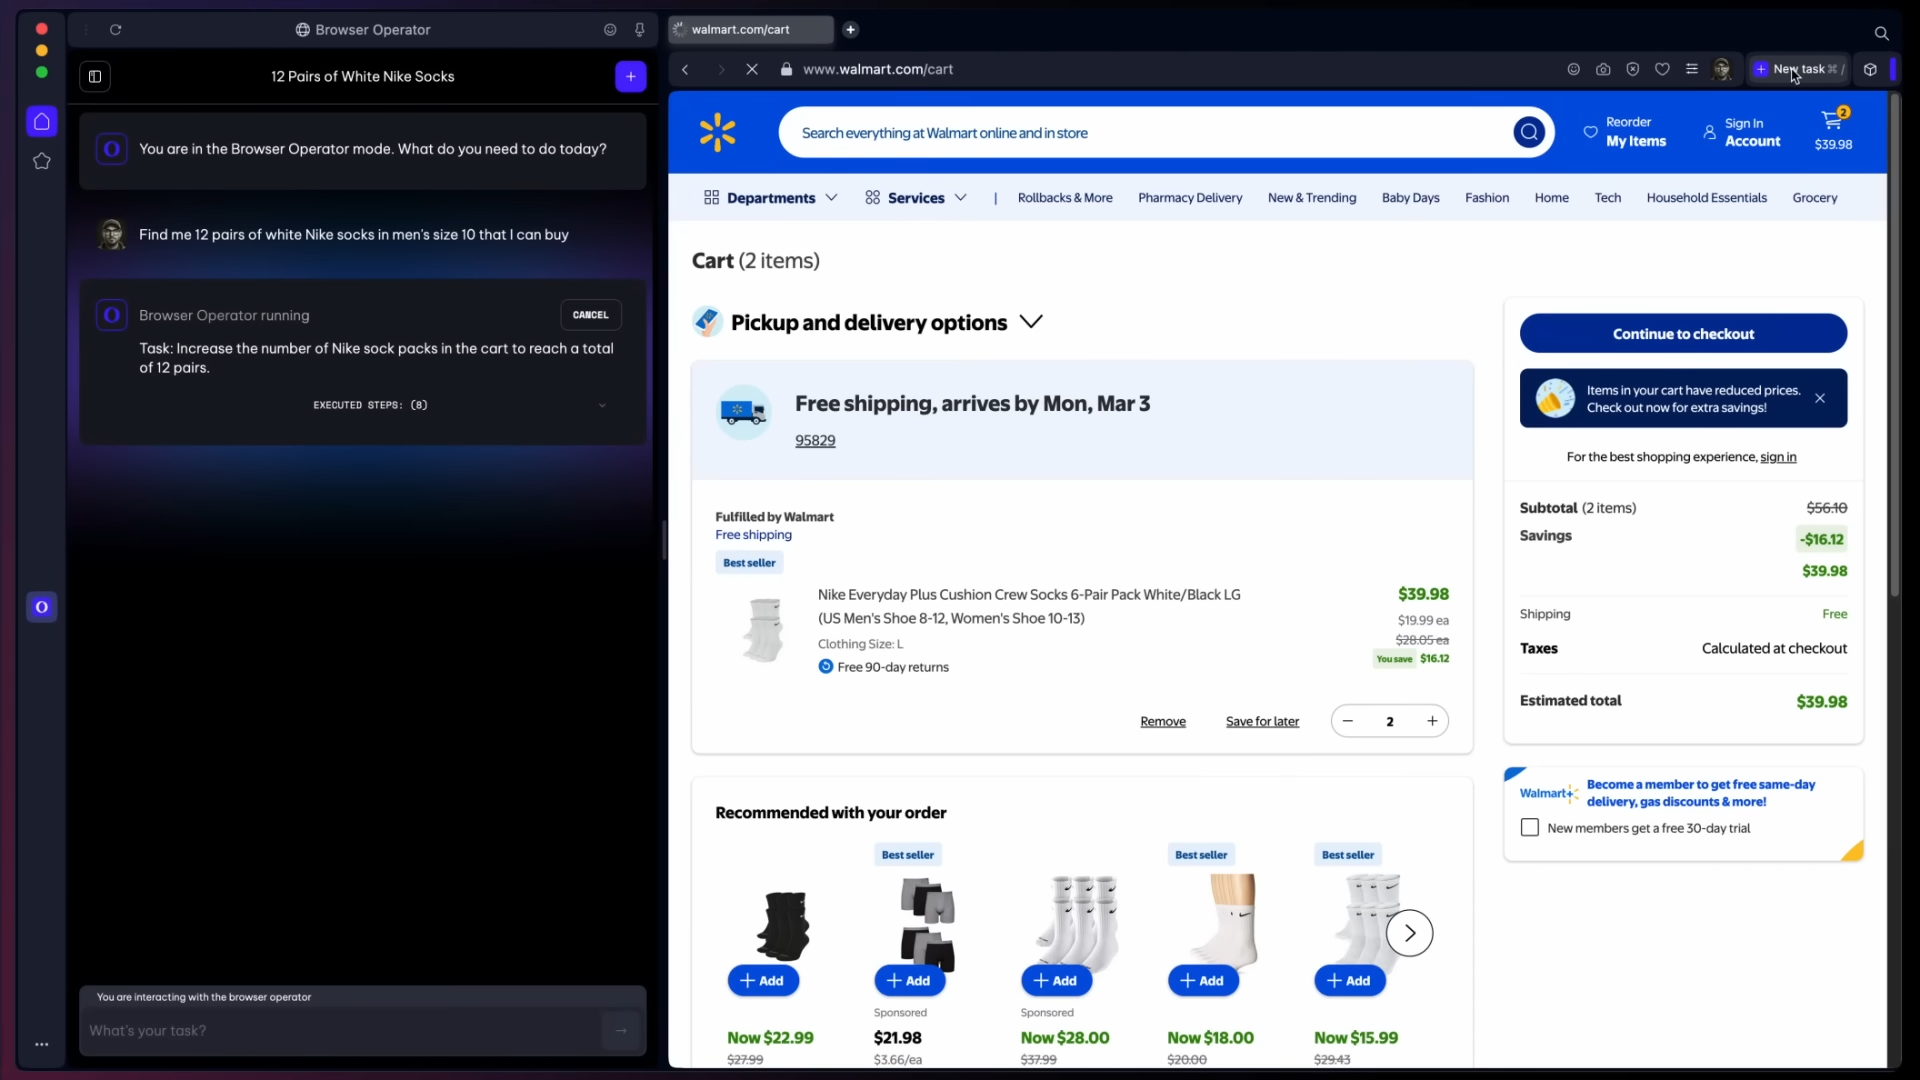Switch to the walmart.com/cart browser tab
1920x1080 pixels.
(750, 30)
